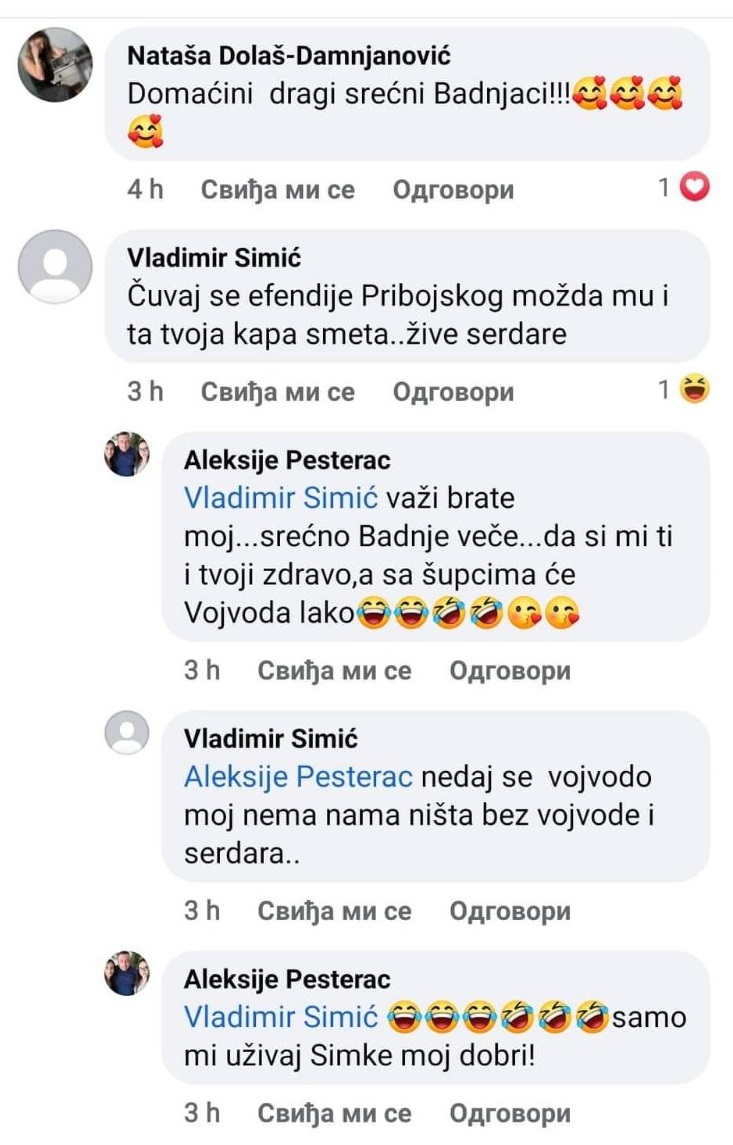Open Aleksije Pesterac's avatar on first reply
Image resolution: width=733 pixels, height=1145 pixels.
127,453
